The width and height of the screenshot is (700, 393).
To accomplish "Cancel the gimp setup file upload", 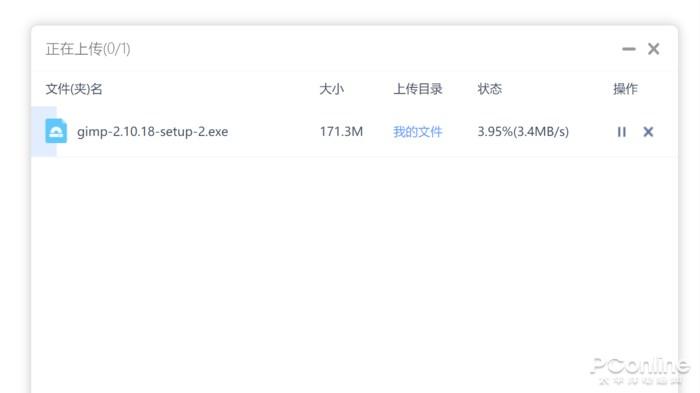I will click(x=648, y=132).
